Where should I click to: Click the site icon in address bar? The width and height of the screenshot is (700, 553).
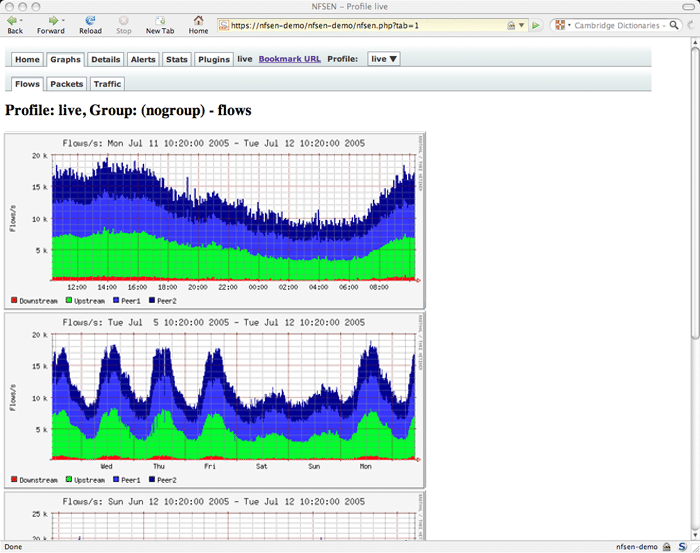pyautogui.click(x=224, y=25)
